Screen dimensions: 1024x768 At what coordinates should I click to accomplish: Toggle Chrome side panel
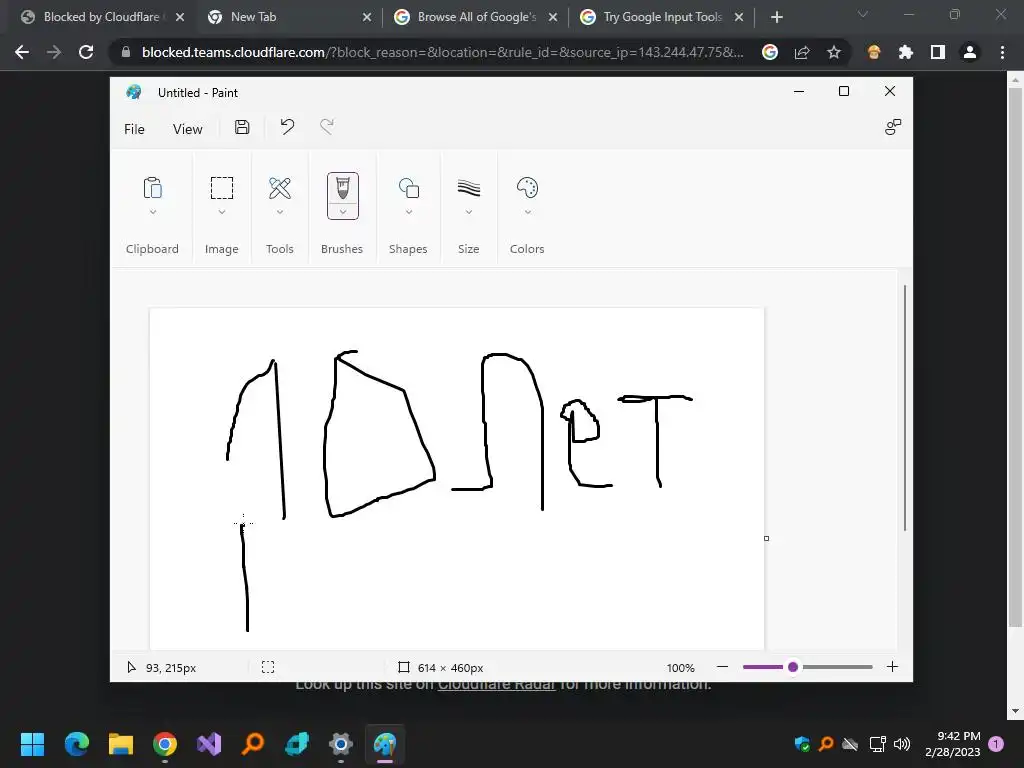coord(938,52)
